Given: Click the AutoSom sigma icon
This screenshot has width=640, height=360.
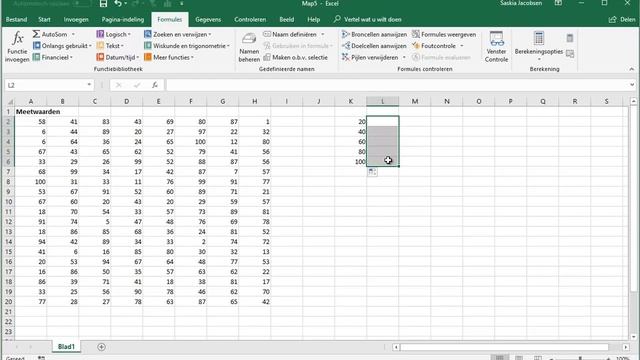Looking at the screenshot, I should click(x=36, y=34).
